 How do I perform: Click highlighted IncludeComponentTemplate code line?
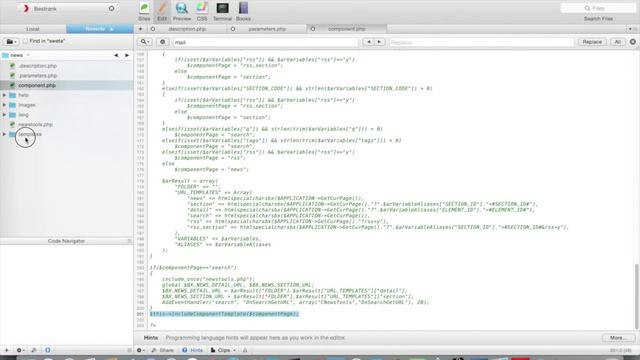tap(224, 314)
